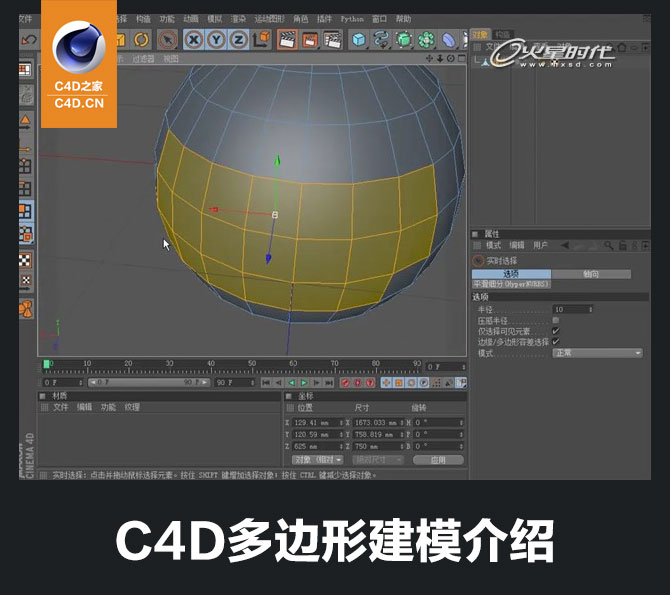Screen dimensions: 670x595
Task: Select the rotate tool icon
Action: click(141, 40)
